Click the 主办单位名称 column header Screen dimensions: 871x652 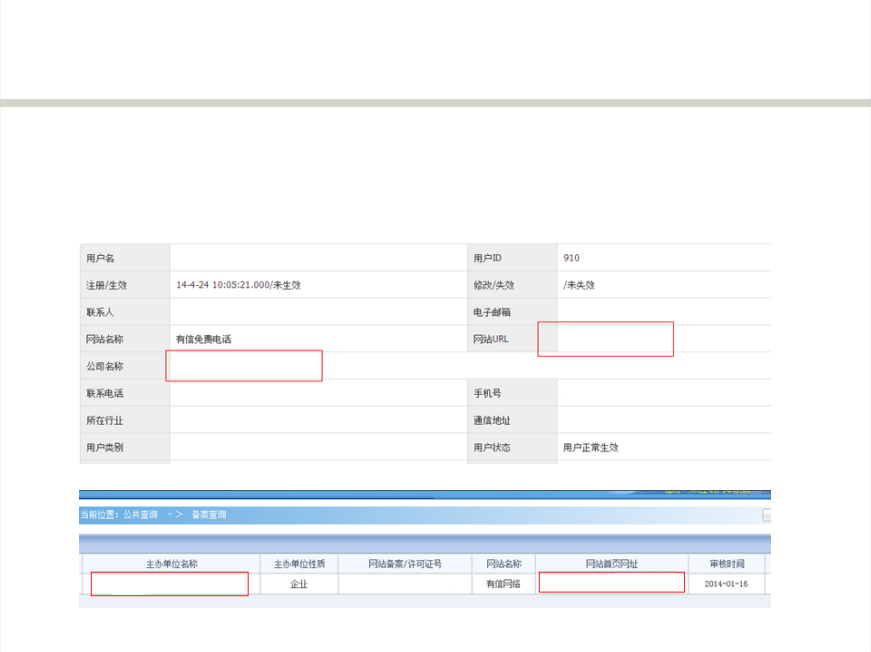172,564
